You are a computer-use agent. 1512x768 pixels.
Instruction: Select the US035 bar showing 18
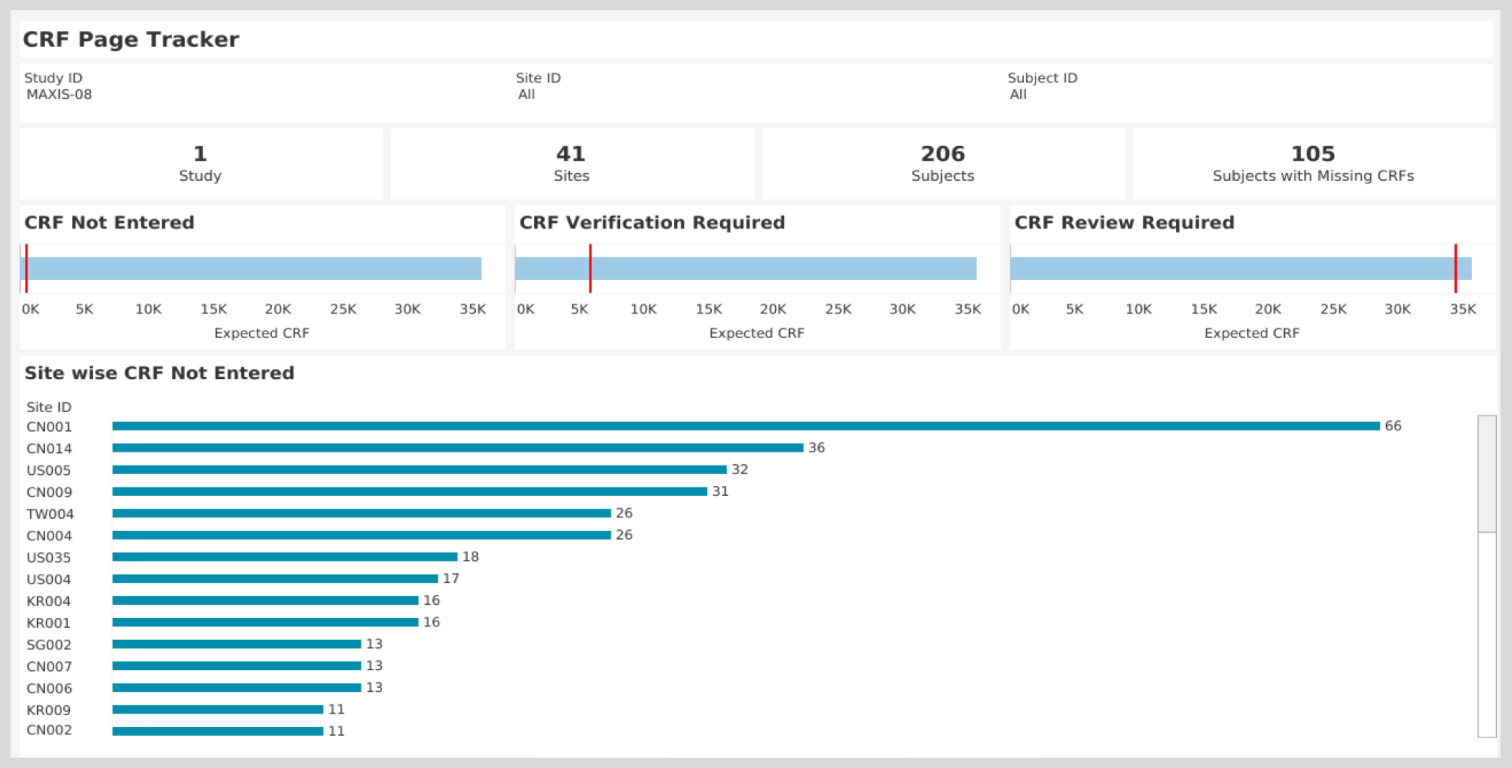284,557
